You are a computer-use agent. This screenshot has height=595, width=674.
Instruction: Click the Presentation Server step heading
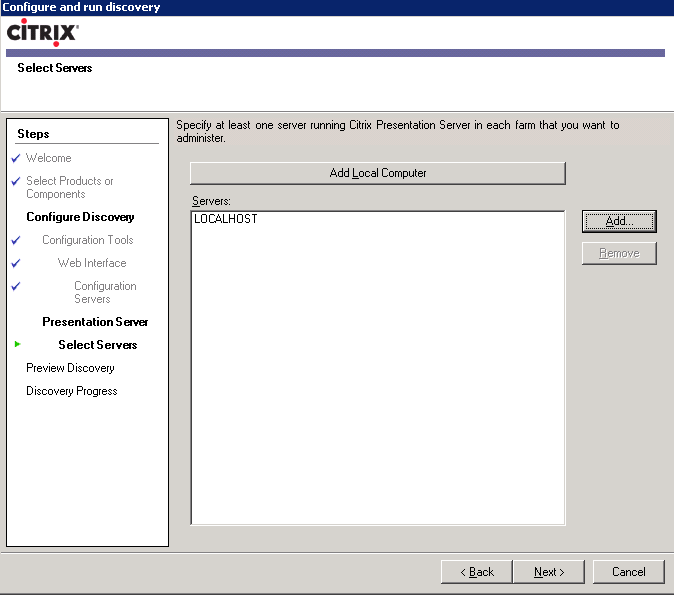pos(95,322)
